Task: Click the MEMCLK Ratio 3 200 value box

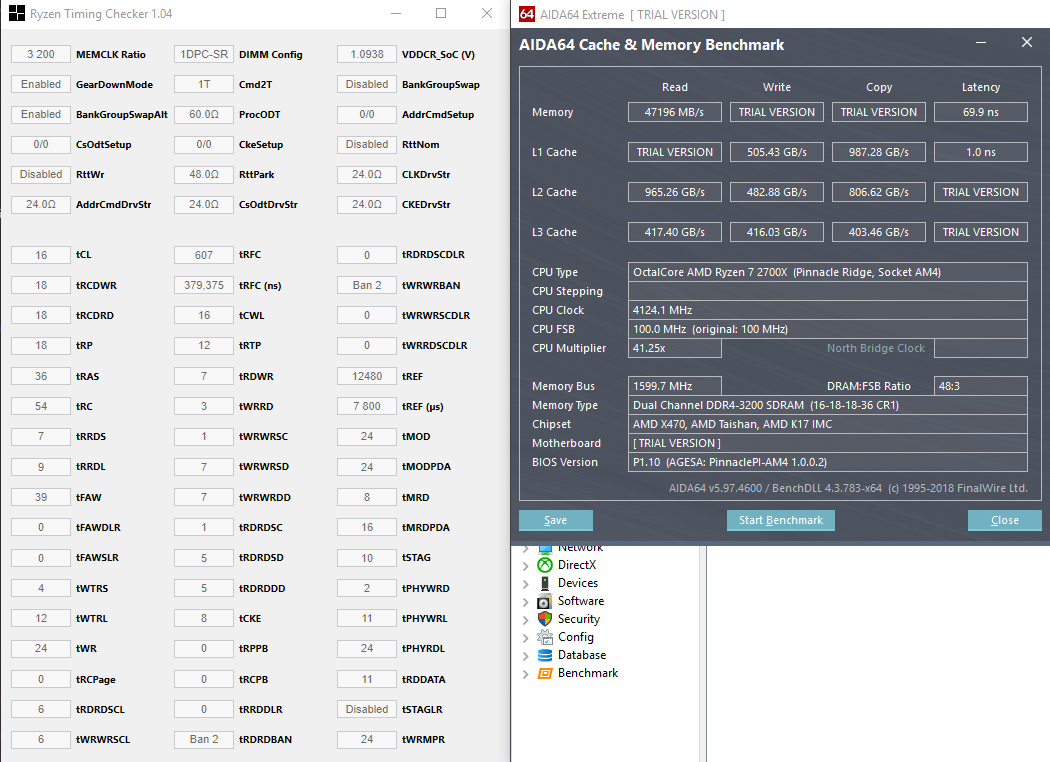Action: point(41,54)
